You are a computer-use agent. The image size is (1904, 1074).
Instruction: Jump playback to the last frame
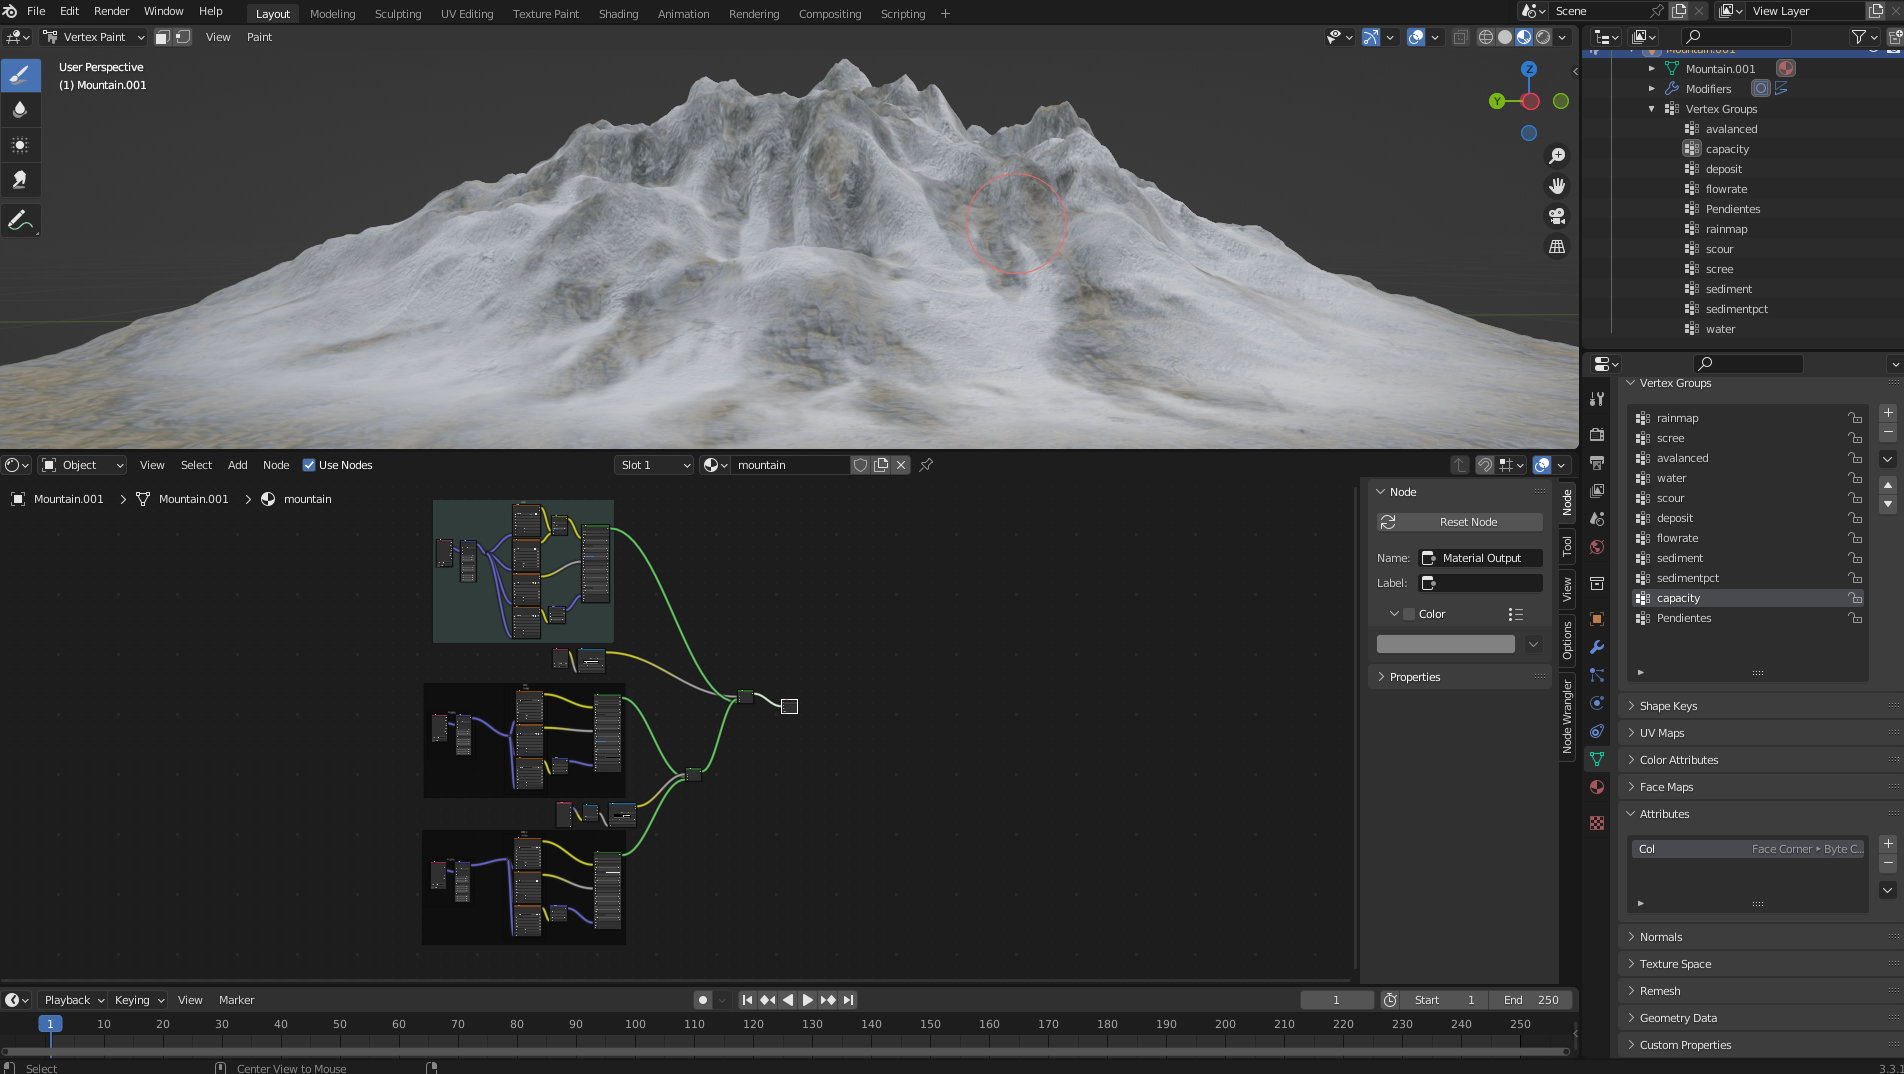(848, 999)
